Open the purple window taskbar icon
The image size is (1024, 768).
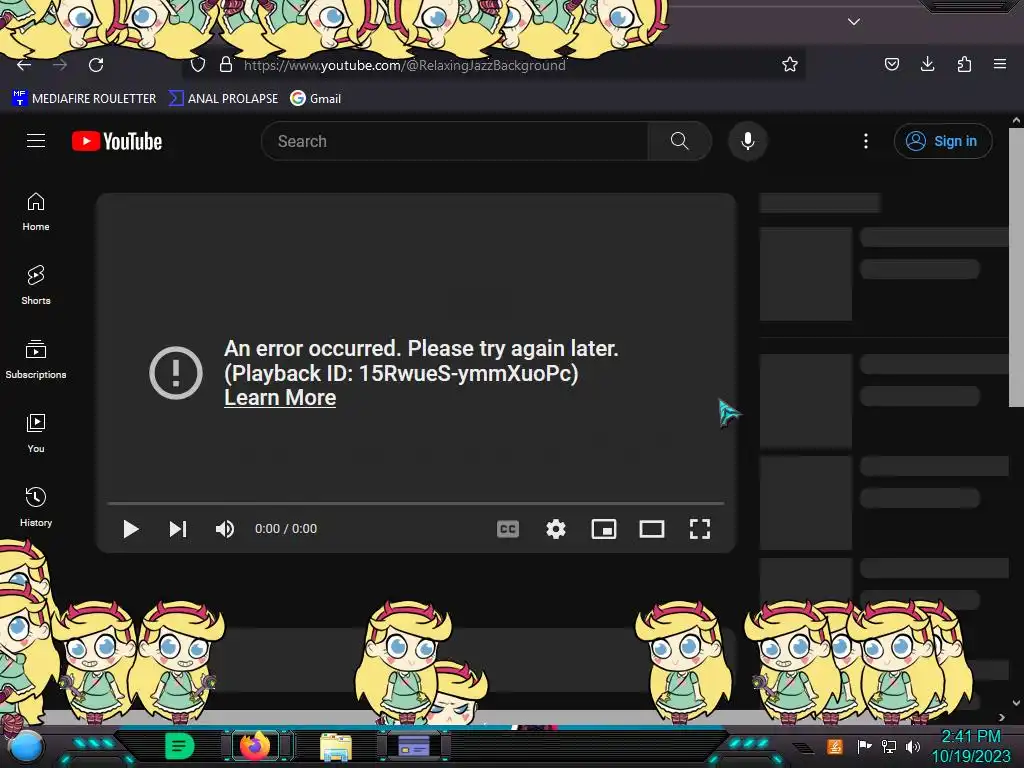click(x=414, y=746)
